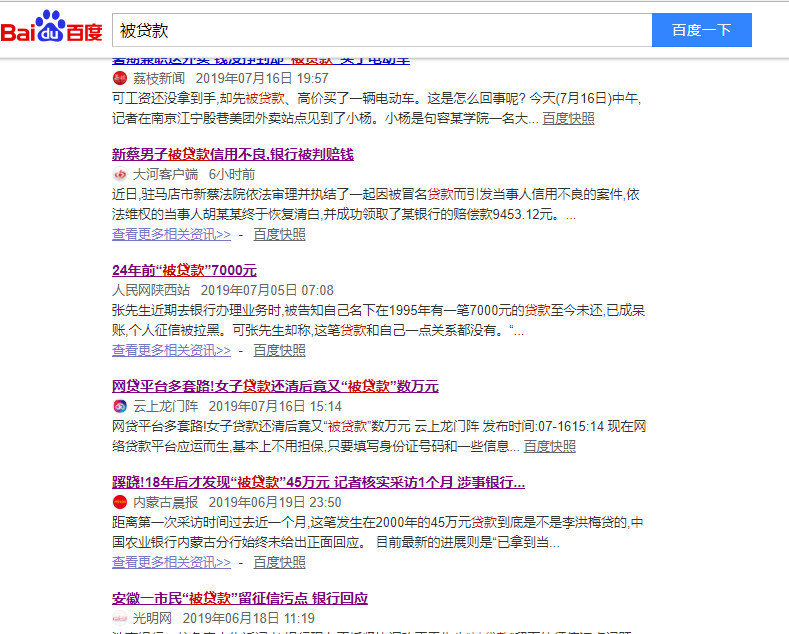
Task: Open the 新蔡男子被贷款信用不良 result title
Action: click(232, 154)
